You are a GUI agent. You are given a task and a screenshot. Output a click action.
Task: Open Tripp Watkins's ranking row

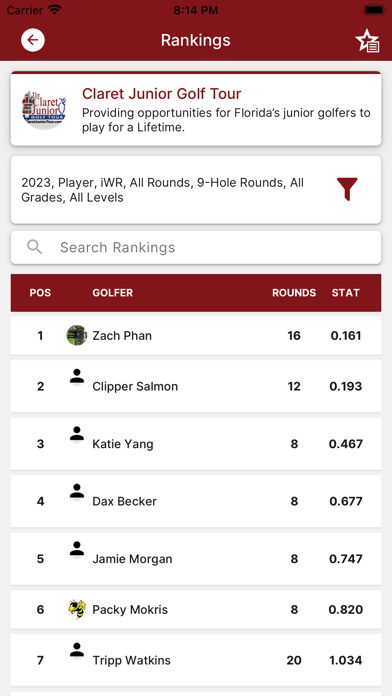pyautogui.click(x=196, y=660)
